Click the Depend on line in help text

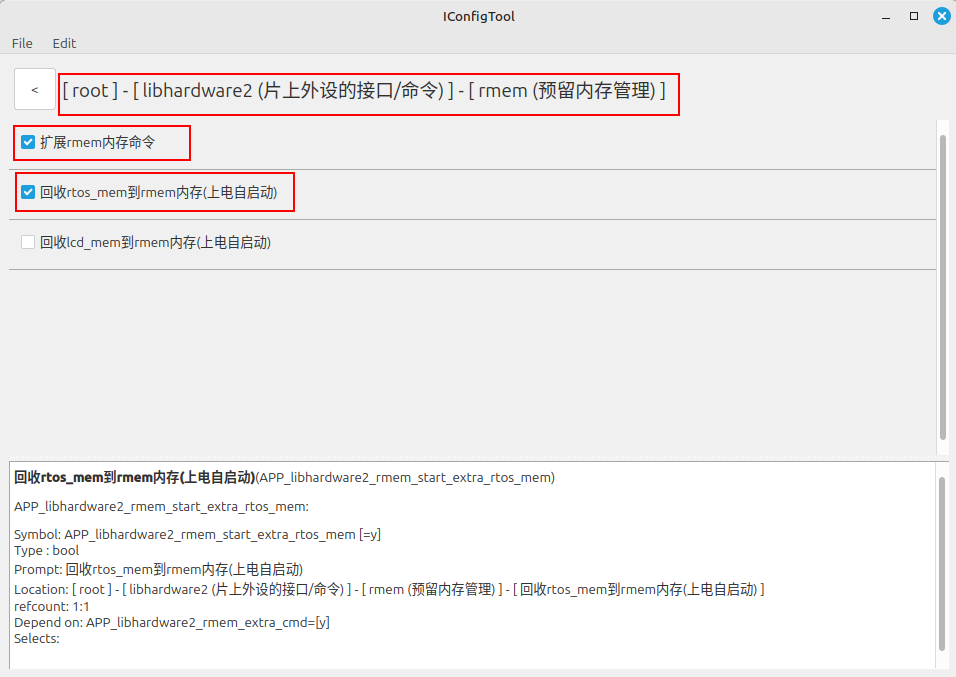172,622
